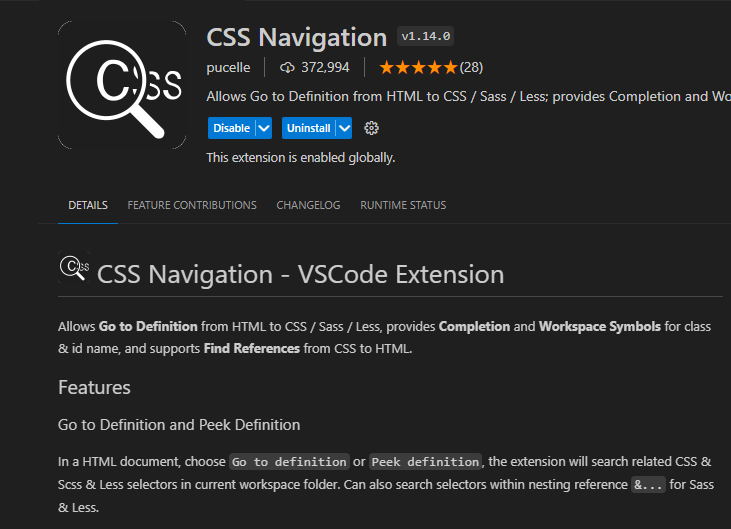
Task: Click the (28) ratings count
Action: 471,68
